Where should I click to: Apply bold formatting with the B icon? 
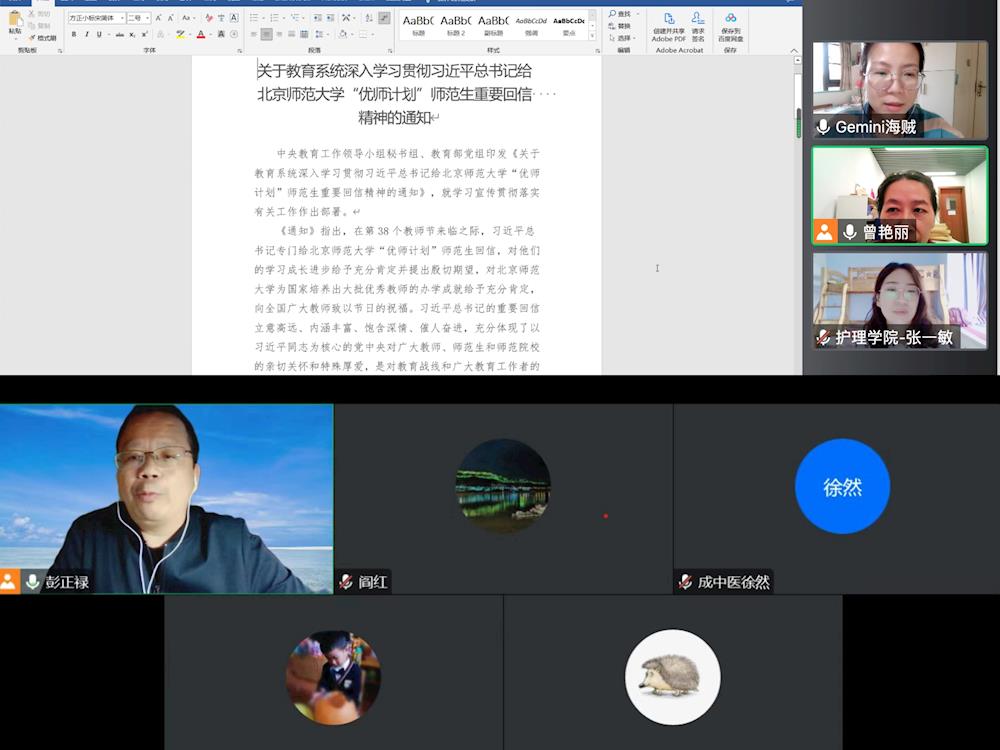tap(74, 34)
